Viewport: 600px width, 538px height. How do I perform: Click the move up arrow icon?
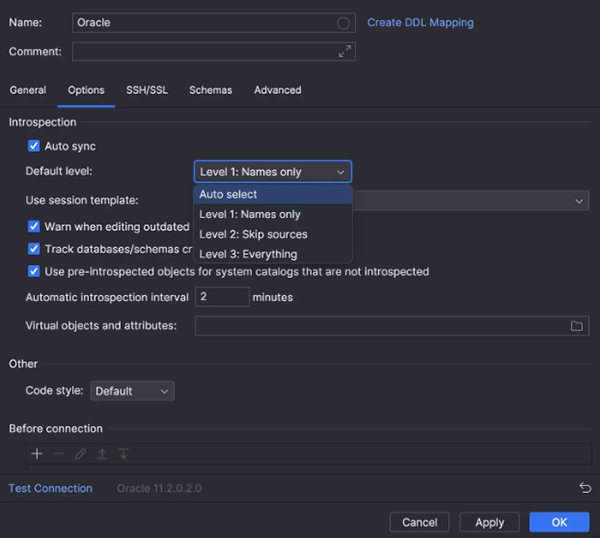pos(102,454)
